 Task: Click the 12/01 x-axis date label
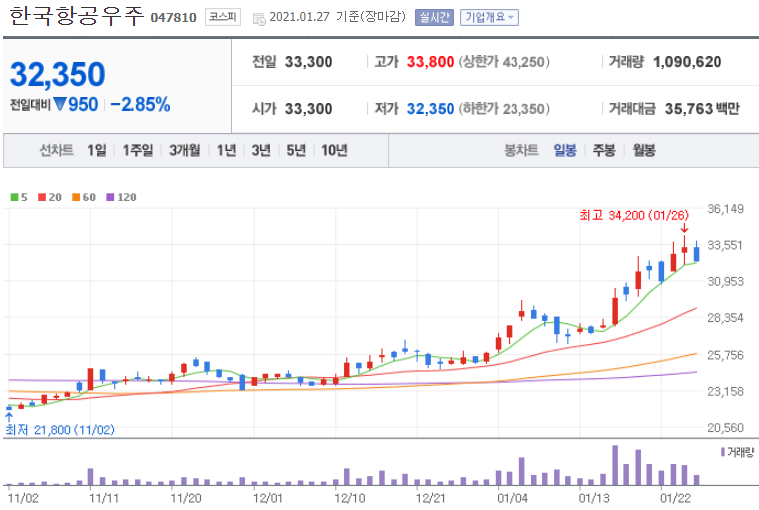click(268, 498)
